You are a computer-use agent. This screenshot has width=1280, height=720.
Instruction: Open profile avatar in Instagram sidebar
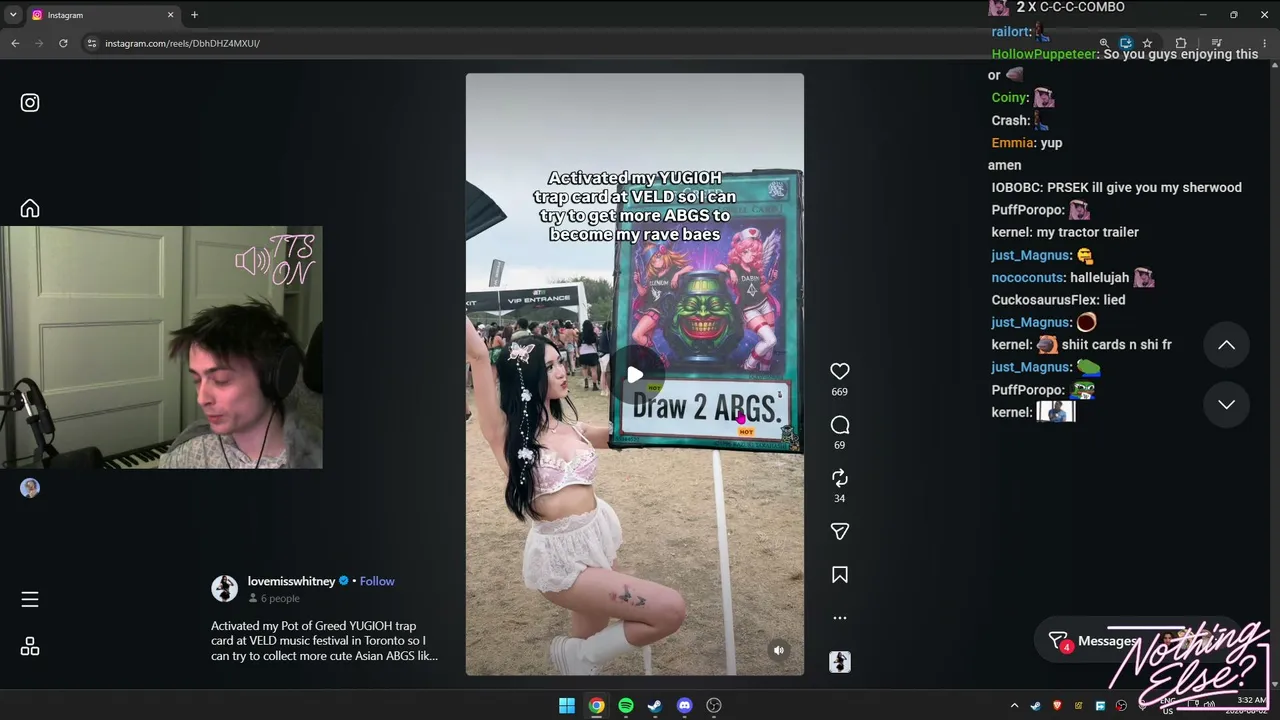coord(30,488)
